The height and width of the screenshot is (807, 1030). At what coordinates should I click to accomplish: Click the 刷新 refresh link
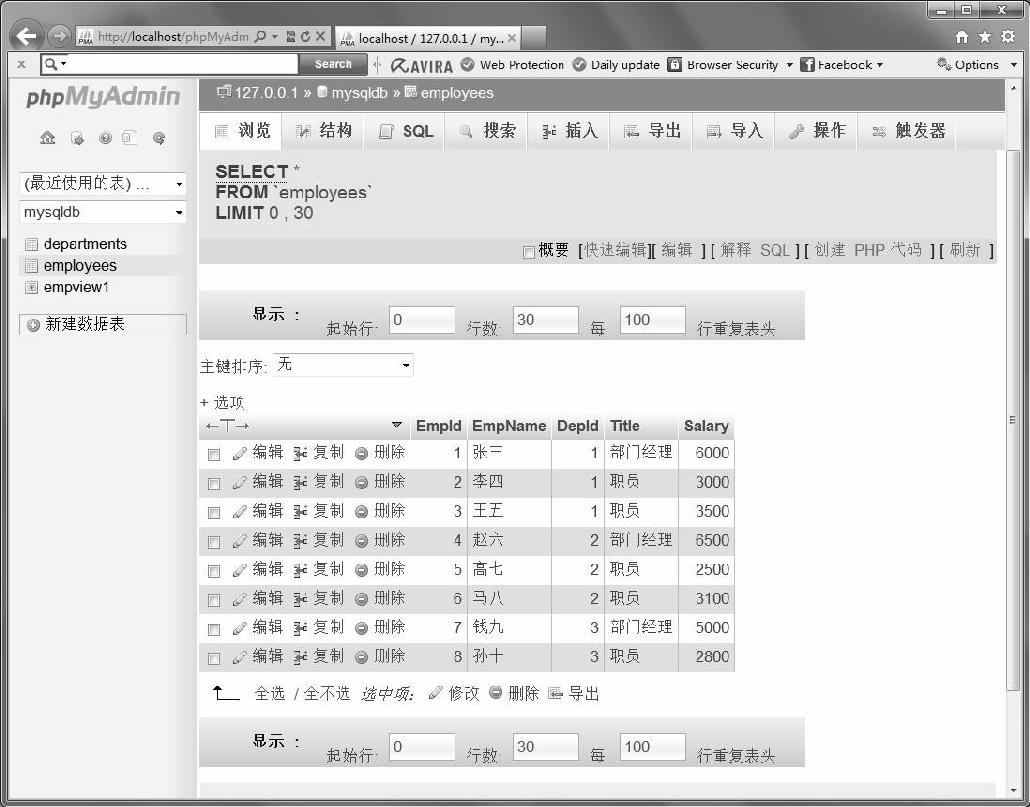pos(964,250)
